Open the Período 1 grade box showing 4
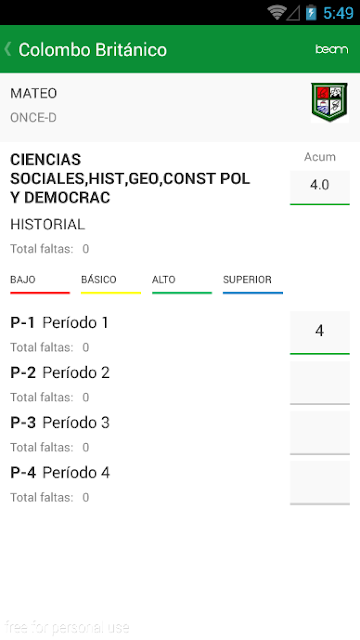The image size is (360, 640). pos(320,333)
